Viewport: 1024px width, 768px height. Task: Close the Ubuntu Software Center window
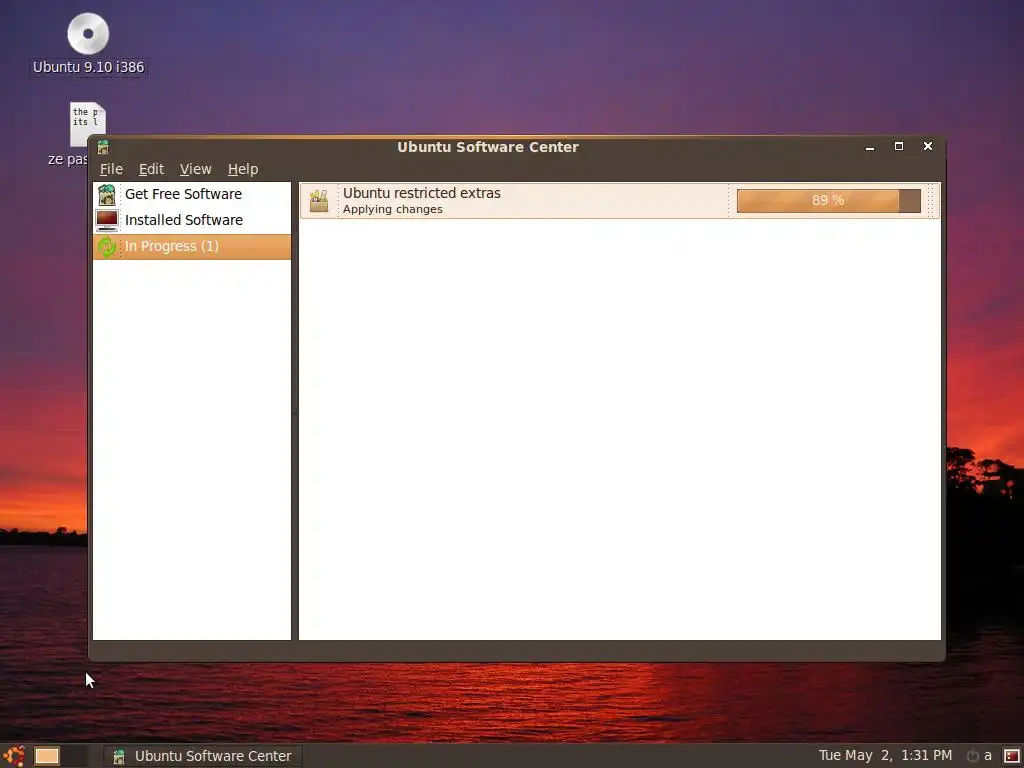pos(928,146)
